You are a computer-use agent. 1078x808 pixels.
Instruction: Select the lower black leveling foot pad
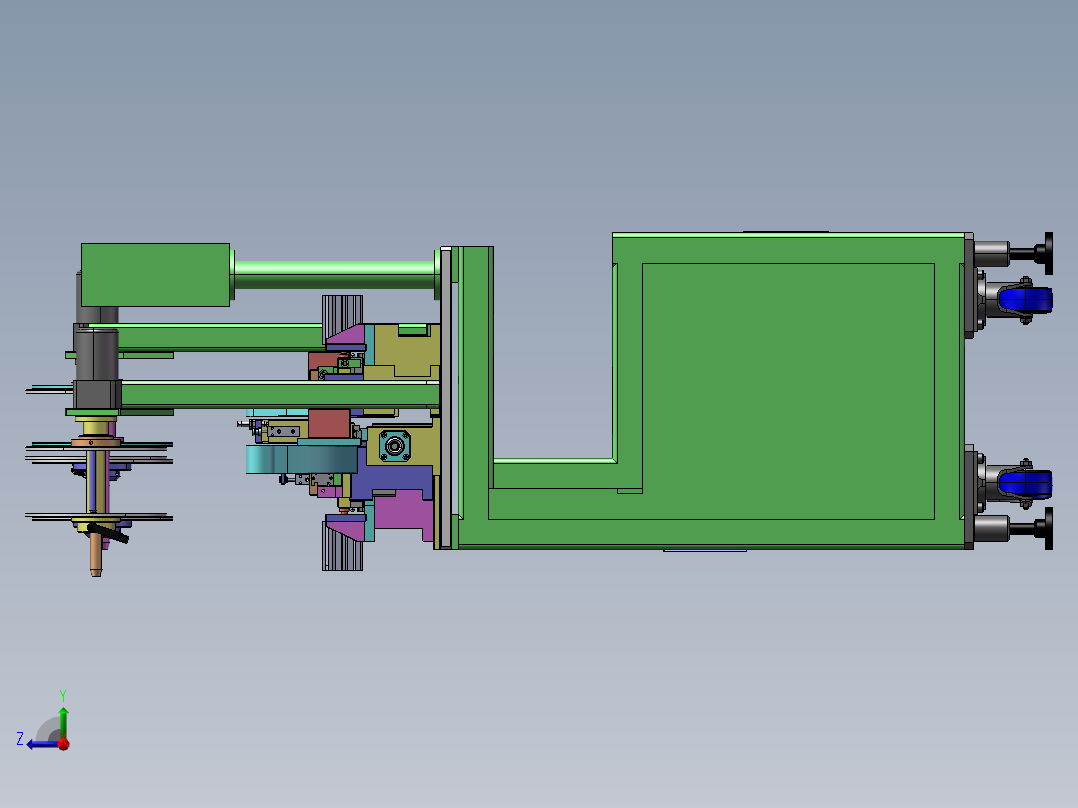point(1048,528)
